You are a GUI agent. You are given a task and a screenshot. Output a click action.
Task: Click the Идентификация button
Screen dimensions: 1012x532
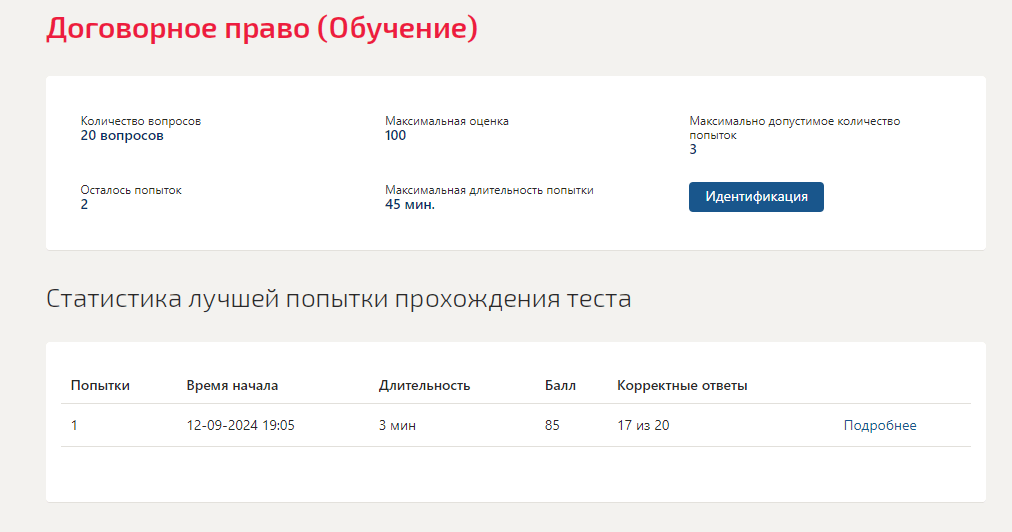click(x=756, y=197)
